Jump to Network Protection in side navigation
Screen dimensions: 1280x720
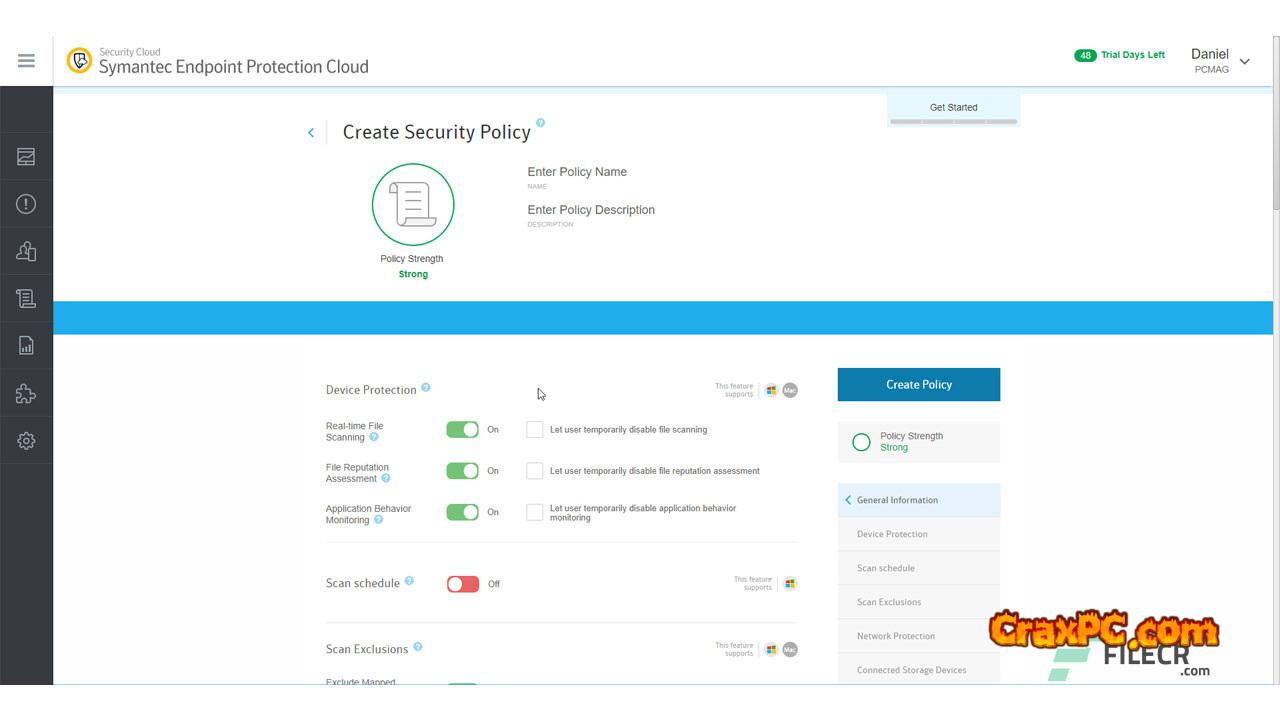point(895,636)
